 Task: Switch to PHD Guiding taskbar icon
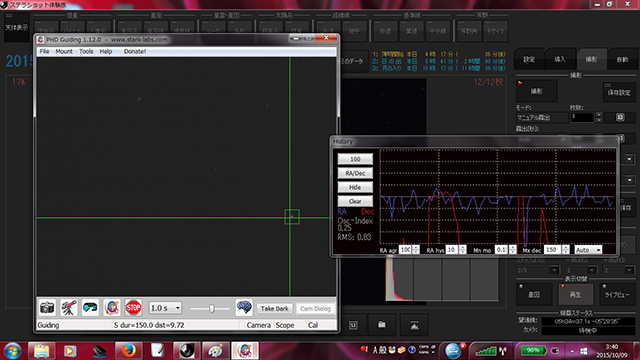[x=245, y=351]
